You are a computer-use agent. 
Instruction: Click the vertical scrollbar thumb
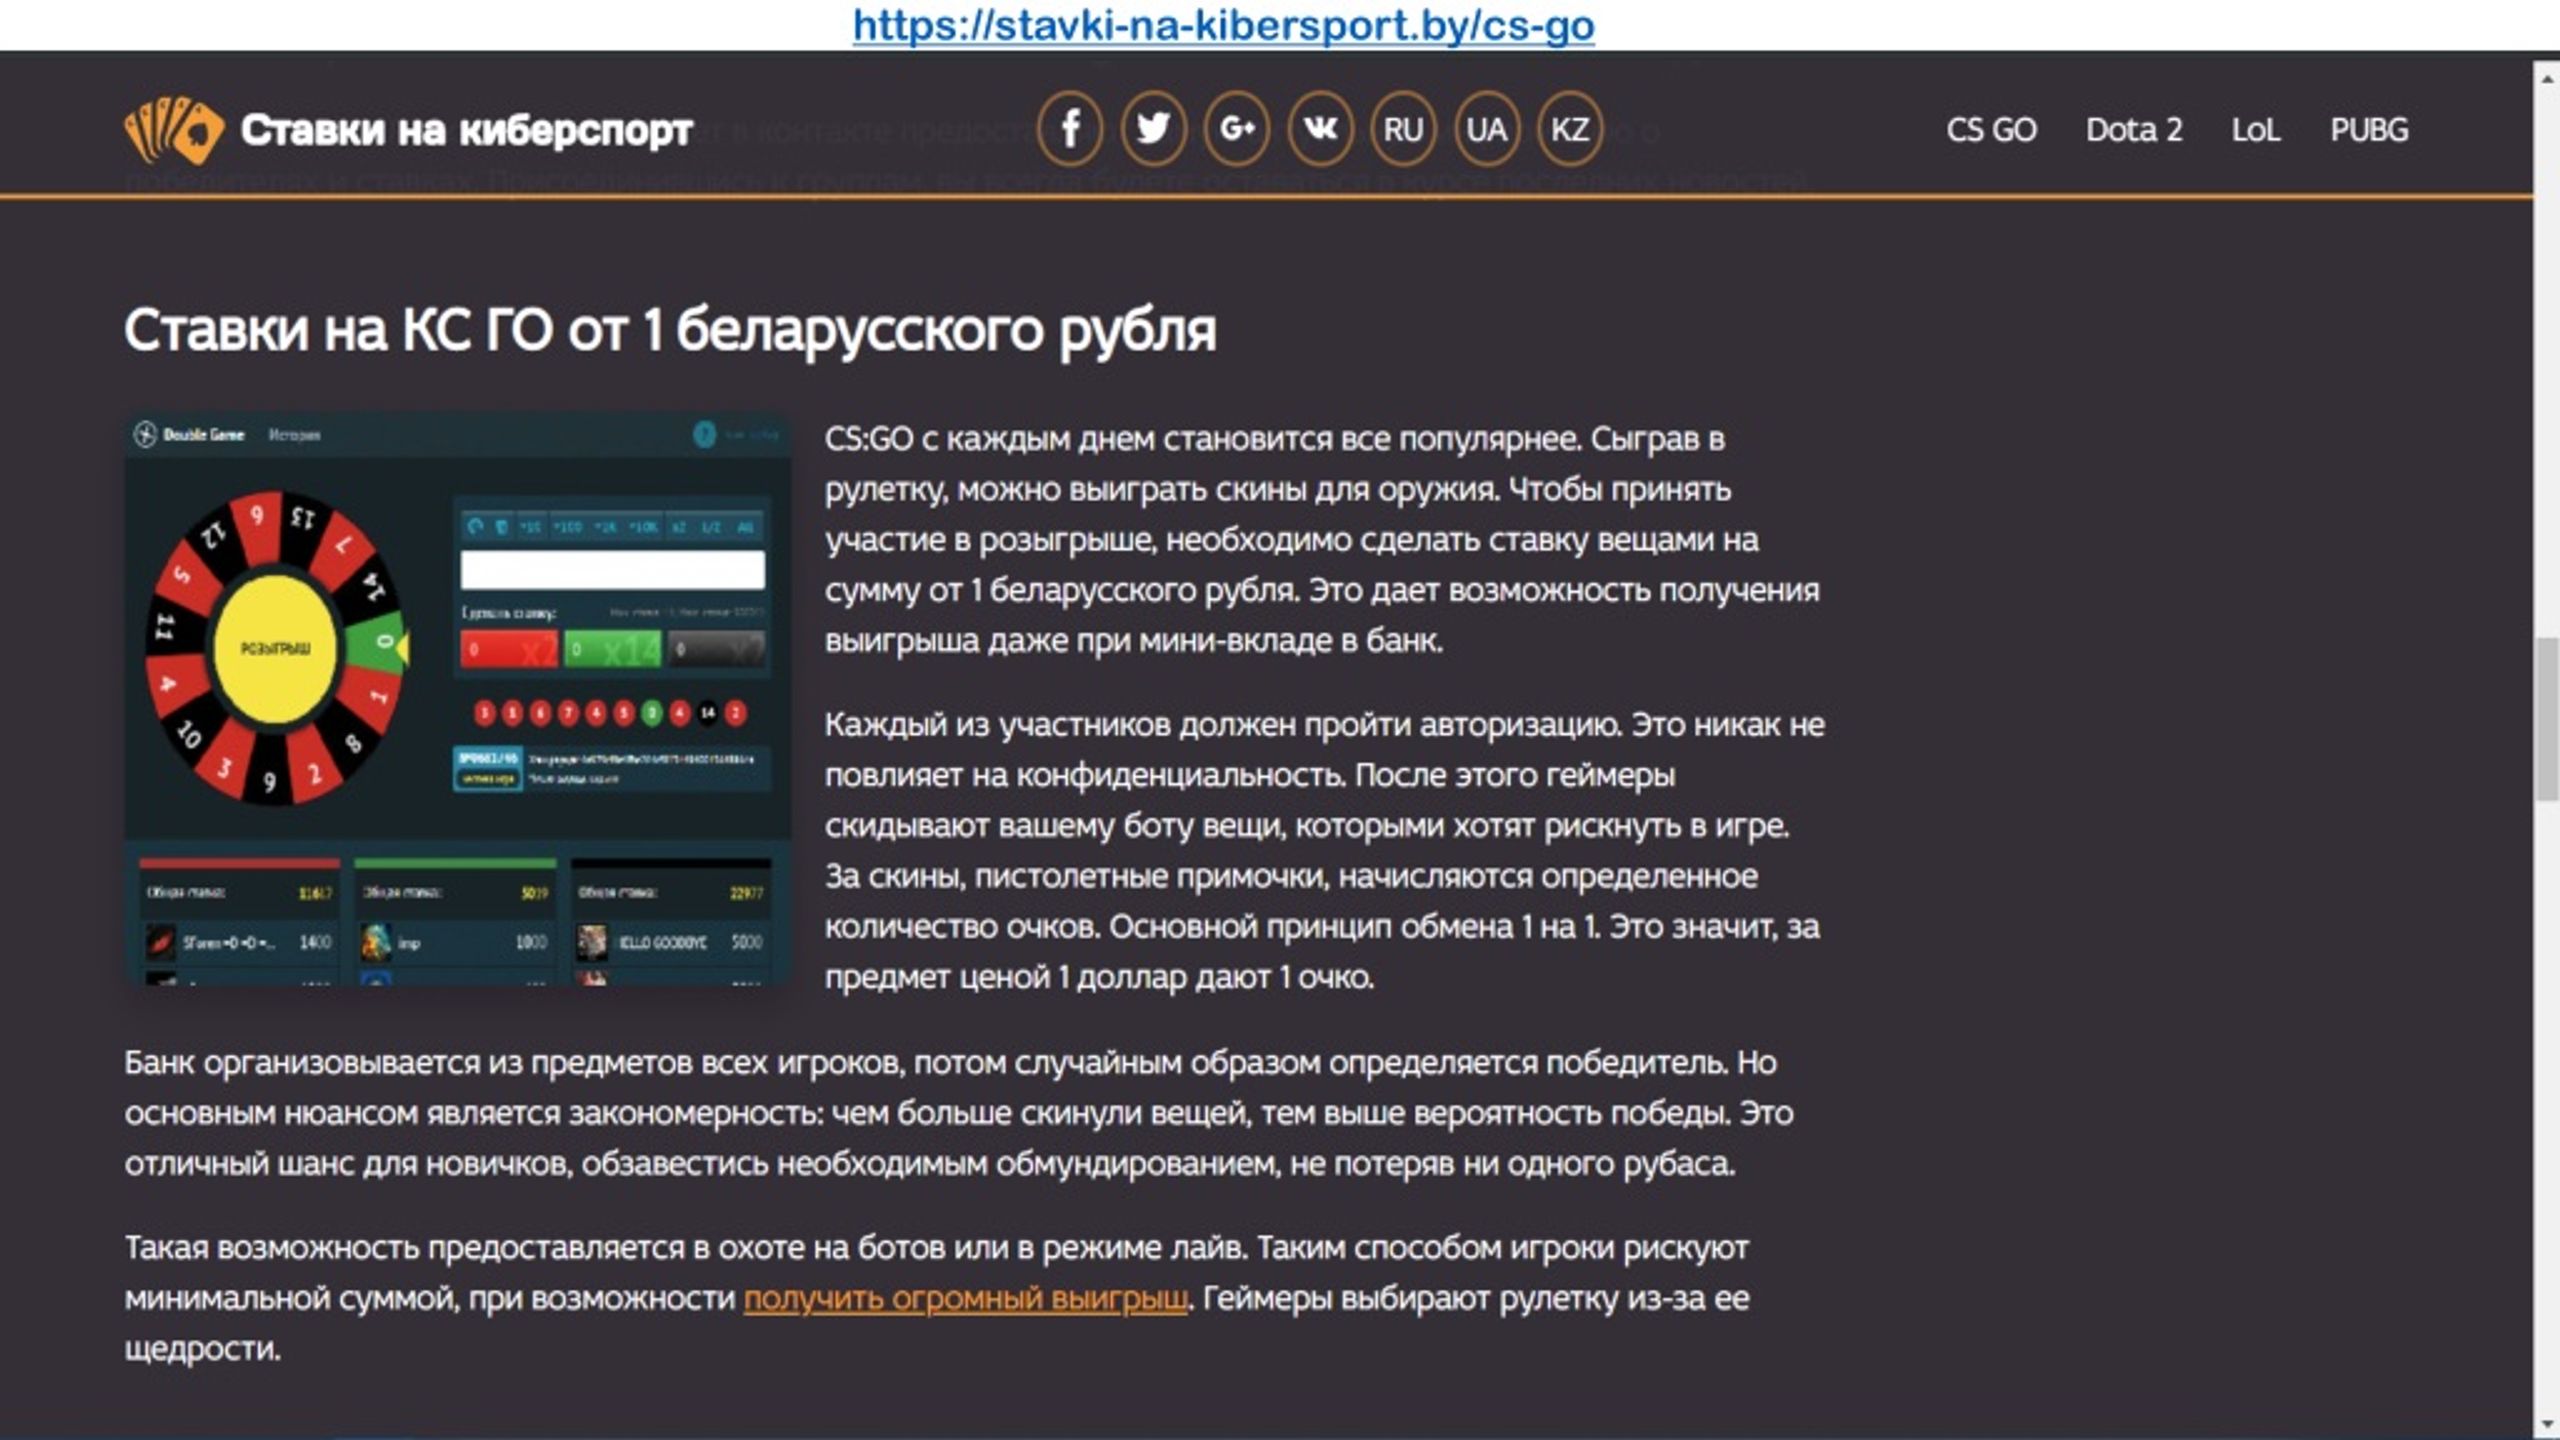(x=2547, y=719)
